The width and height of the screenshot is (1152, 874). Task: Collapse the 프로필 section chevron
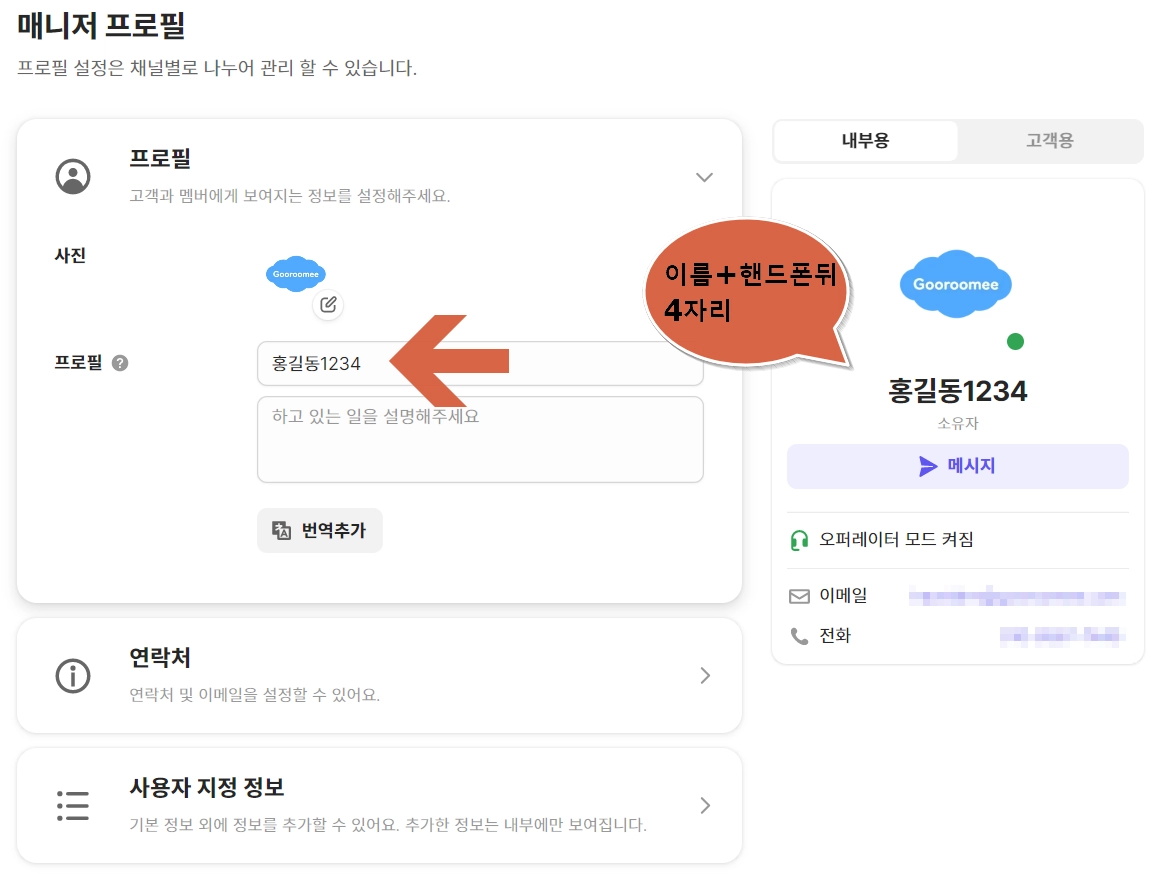pyautogui.click(x=704, y=177)
